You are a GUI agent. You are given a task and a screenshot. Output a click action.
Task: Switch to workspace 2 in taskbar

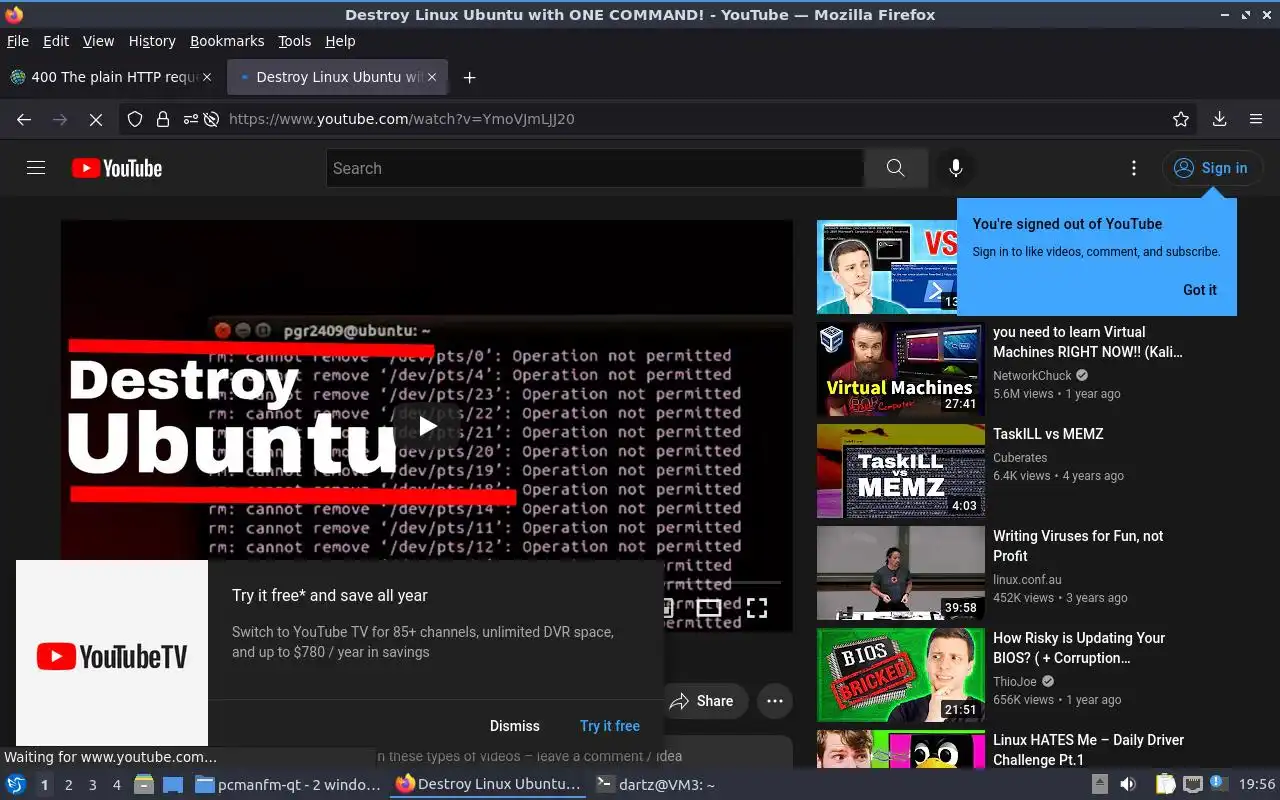(x=69, y=785)
